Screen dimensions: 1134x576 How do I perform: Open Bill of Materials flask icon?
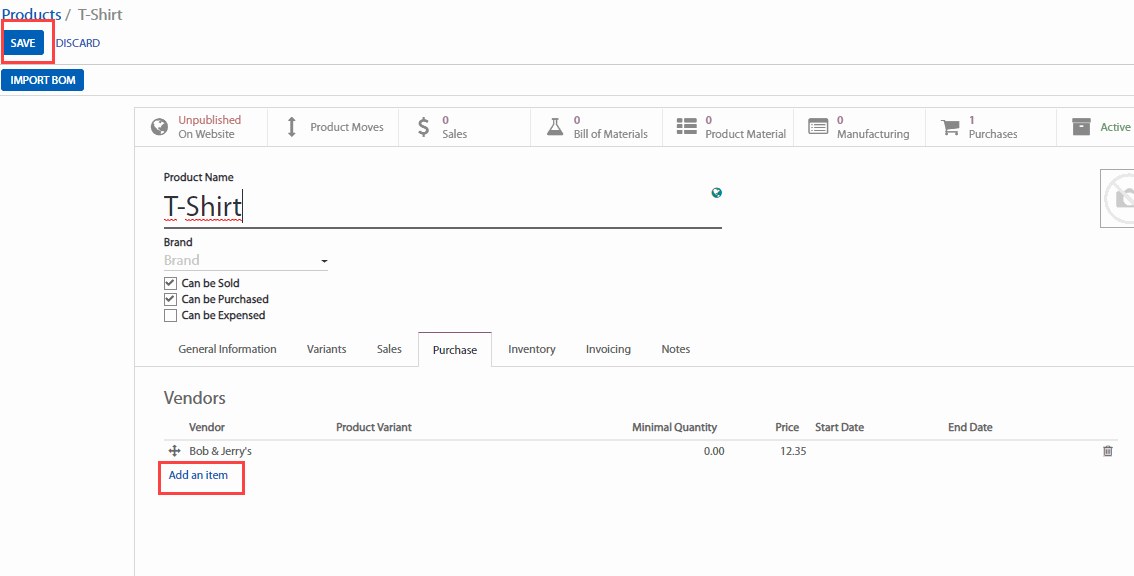point(555,127)
